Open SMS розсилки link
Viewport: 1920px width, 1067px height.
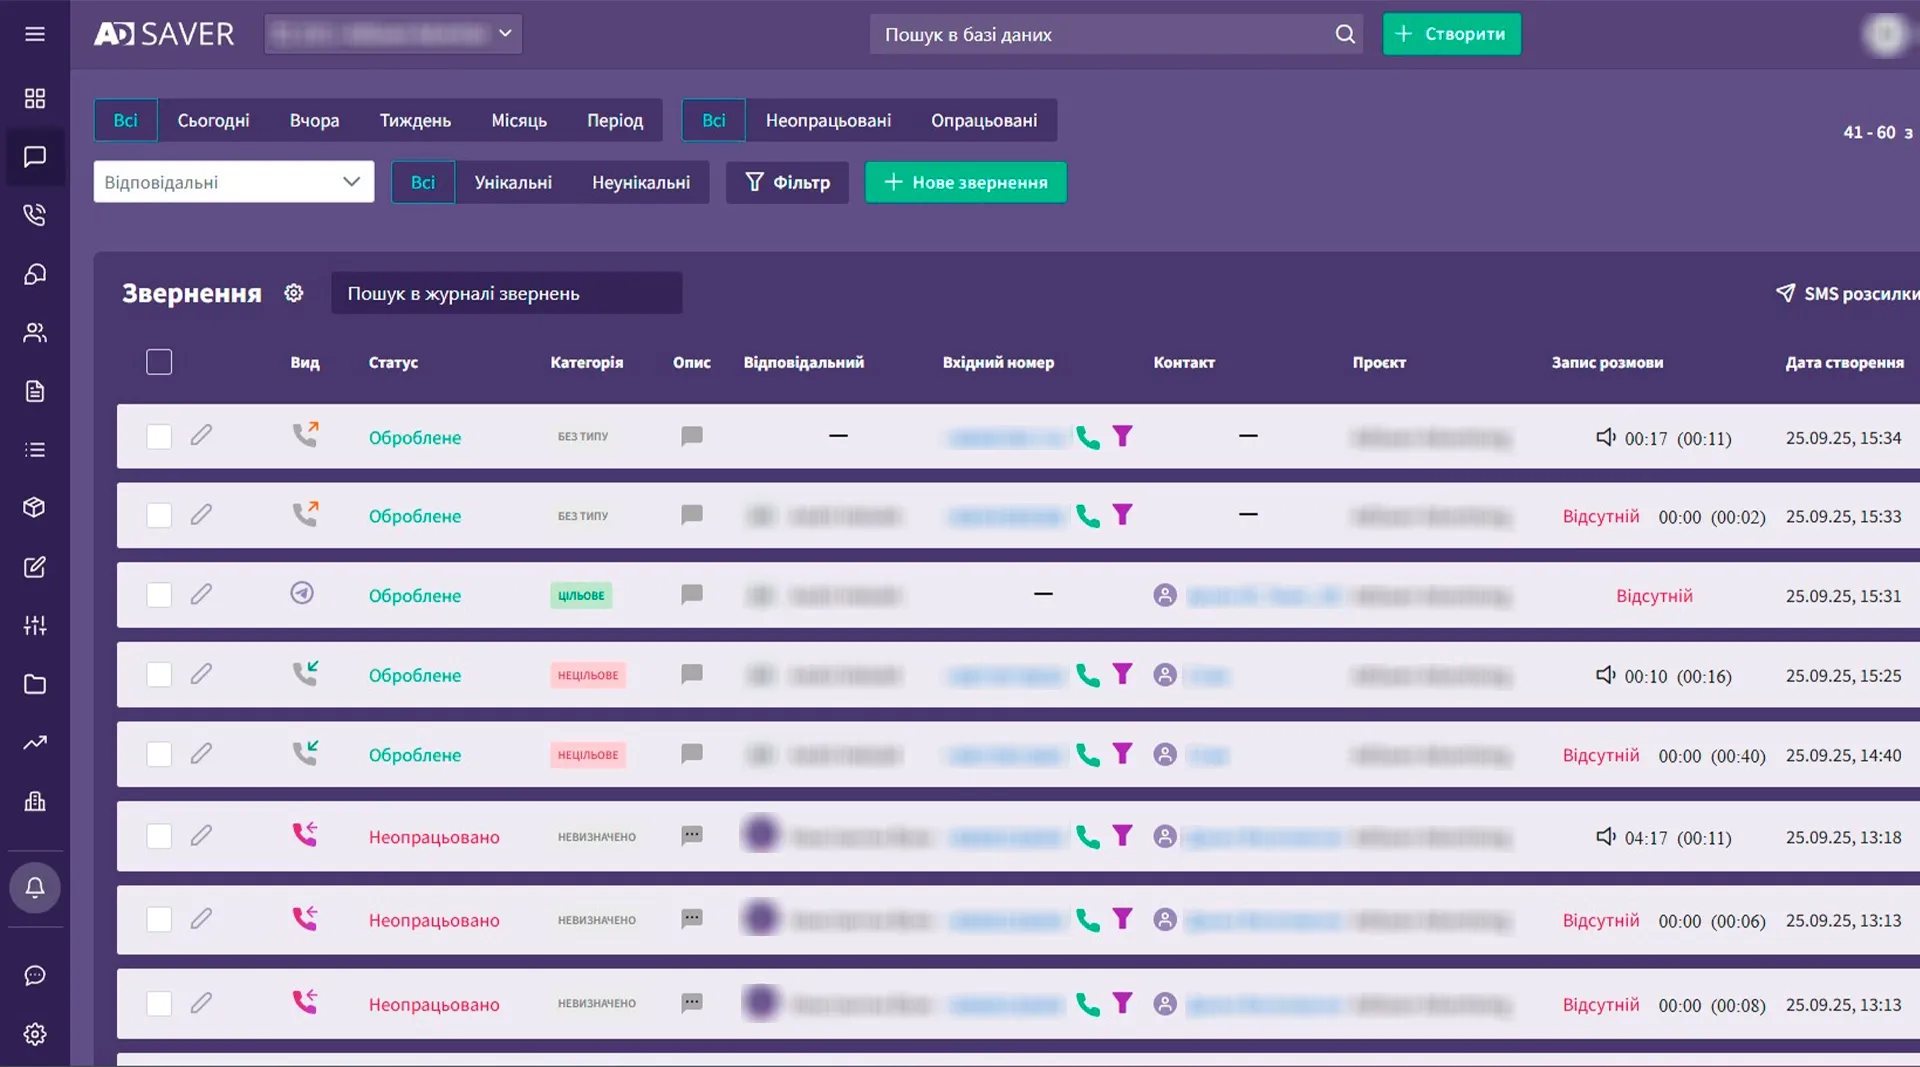coord(1848,293)
